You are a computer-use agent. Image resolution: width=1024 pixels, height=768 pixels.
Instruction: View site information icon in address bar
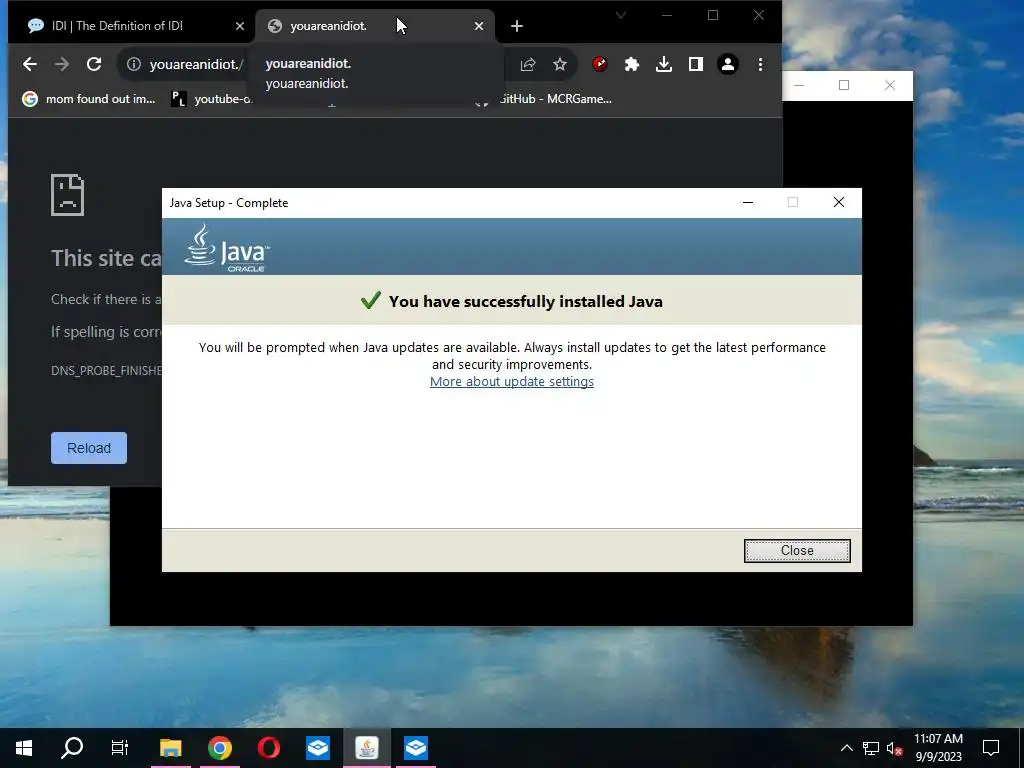tap(134, 64)
